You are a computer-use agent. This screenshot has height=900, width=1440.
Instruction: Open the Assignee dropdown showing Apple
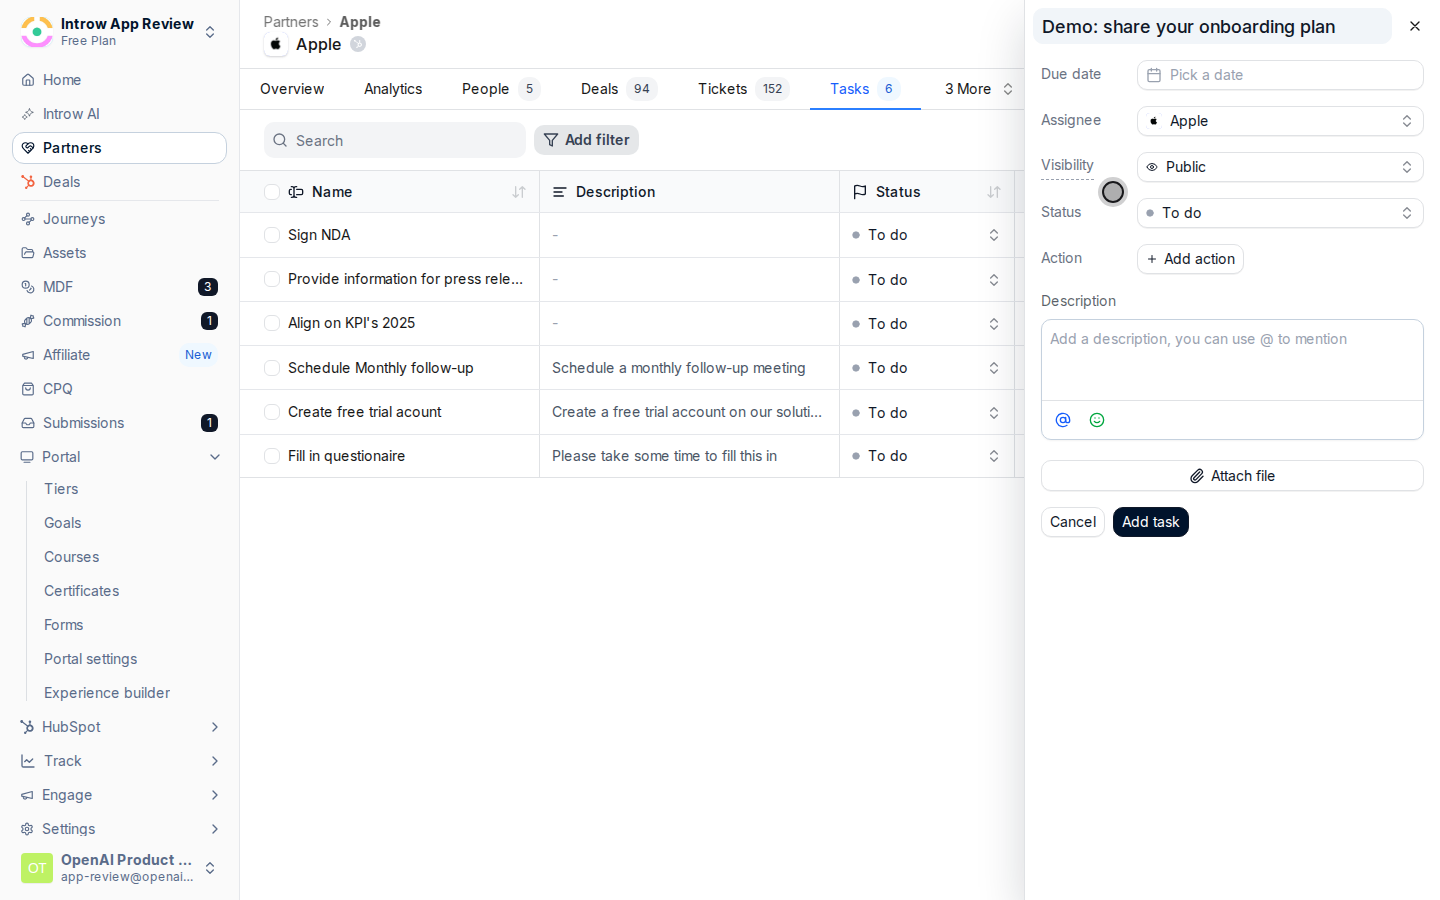pyautogui.click(x=1280, y=121)
